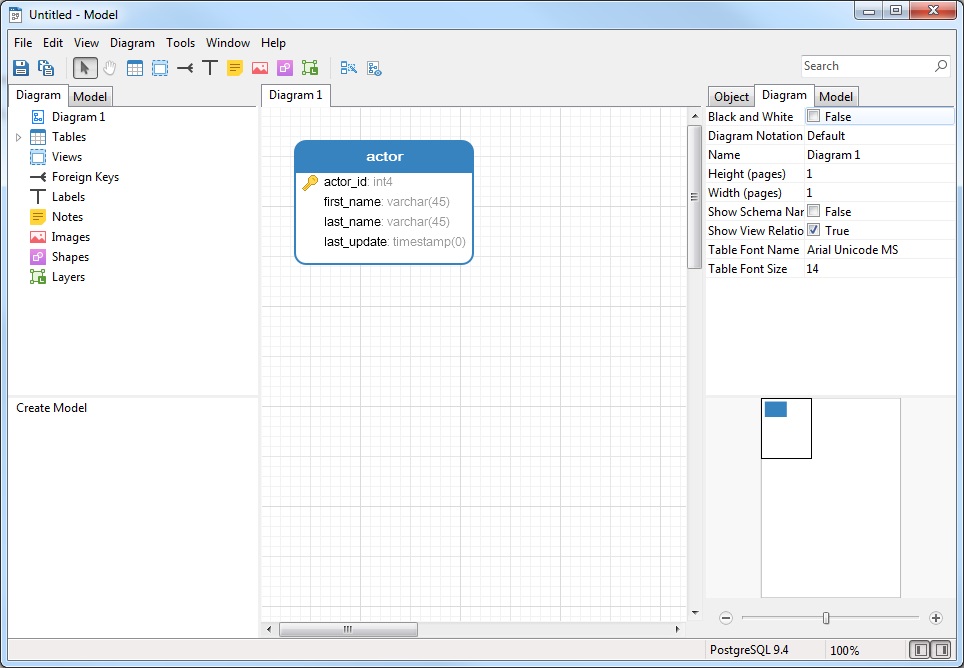This screenshot has height=668, width=964.
Task: Select the Views item in the tree
Action: tap(66, 157)
